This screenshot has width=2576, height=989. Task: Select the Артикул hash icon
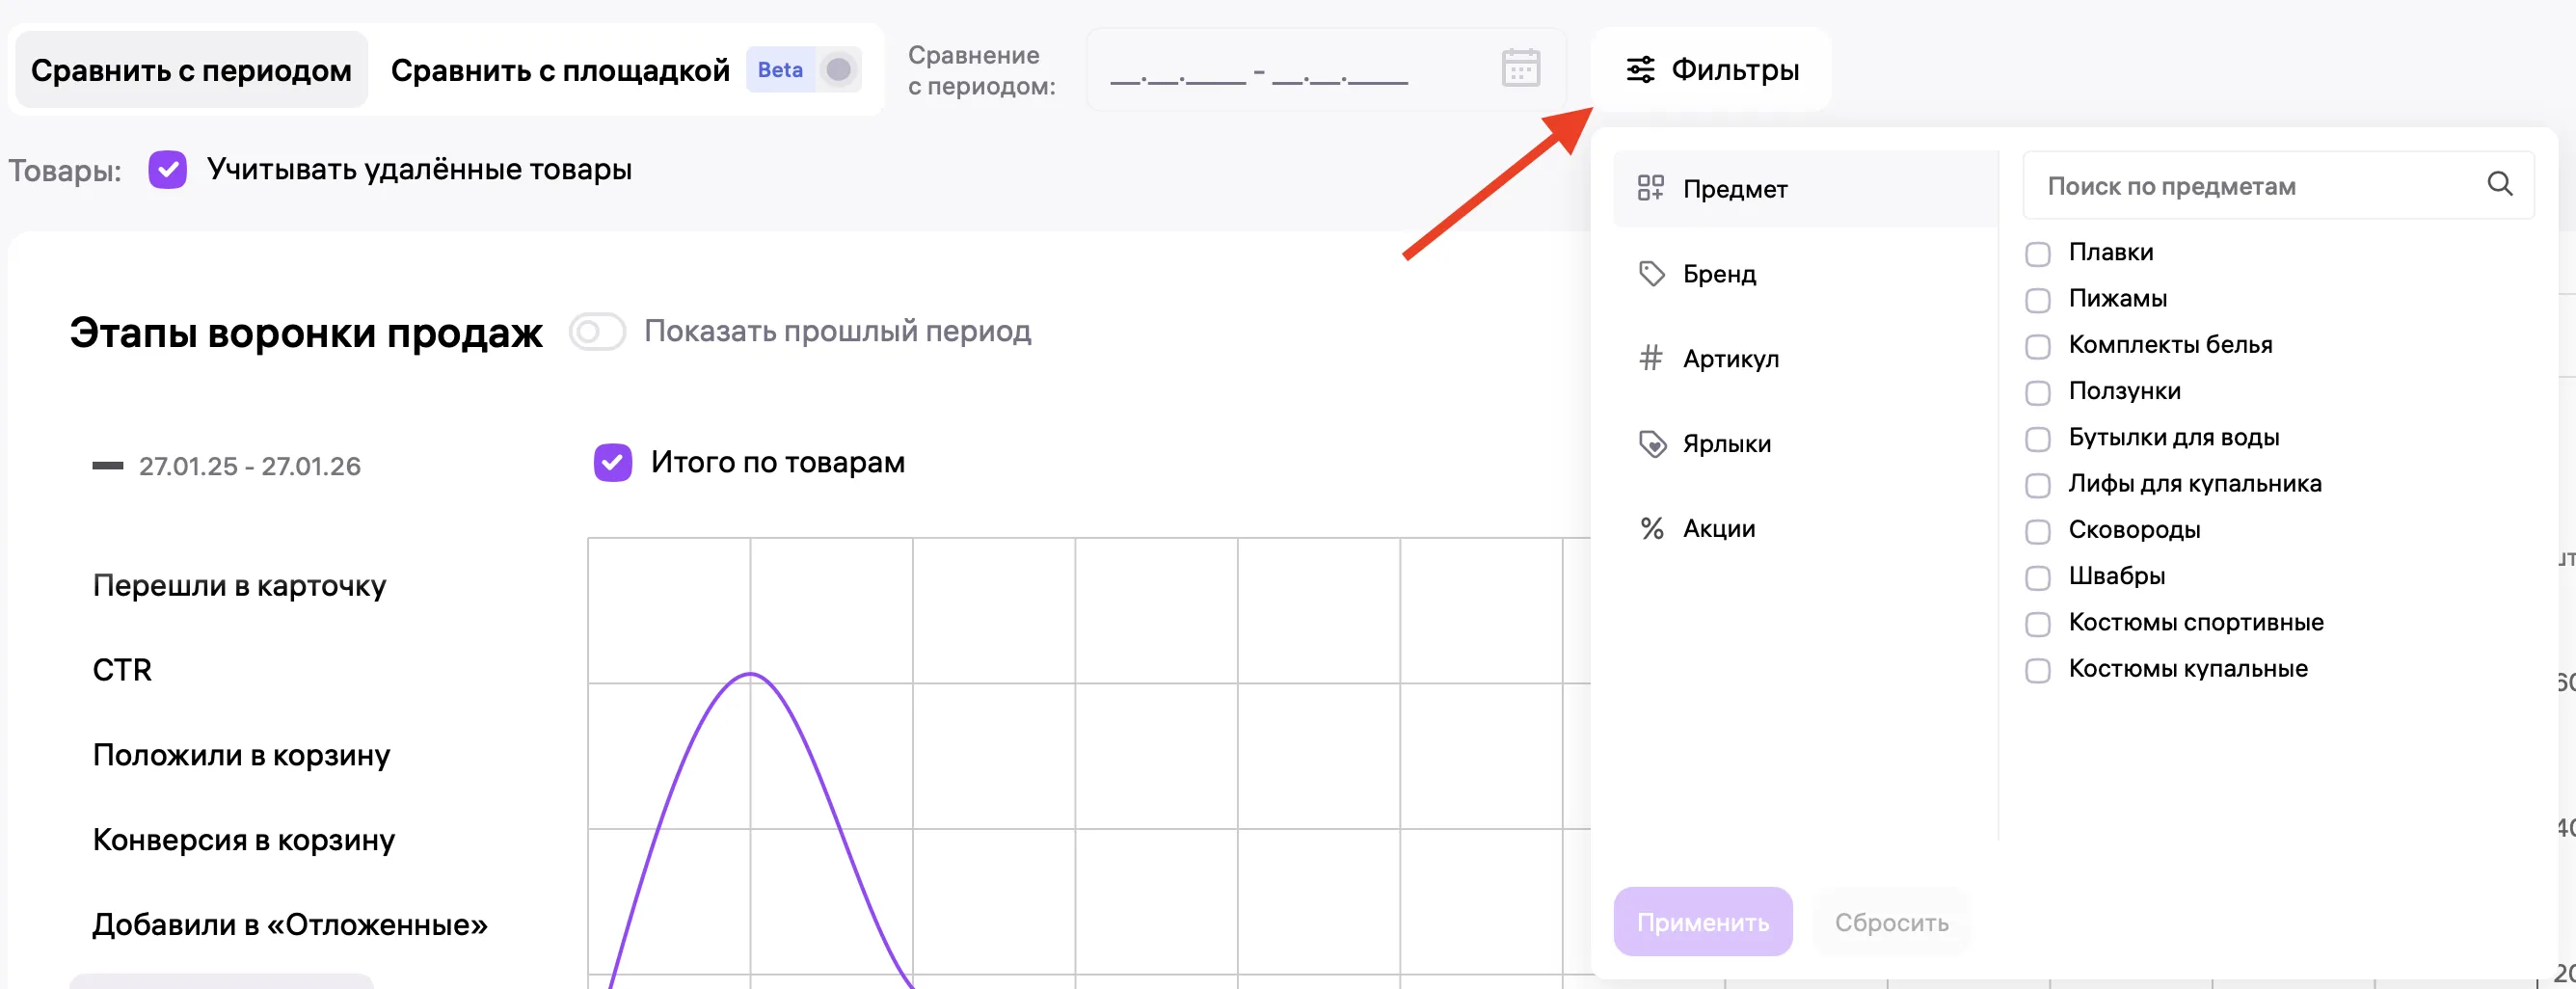(1651, 357)
